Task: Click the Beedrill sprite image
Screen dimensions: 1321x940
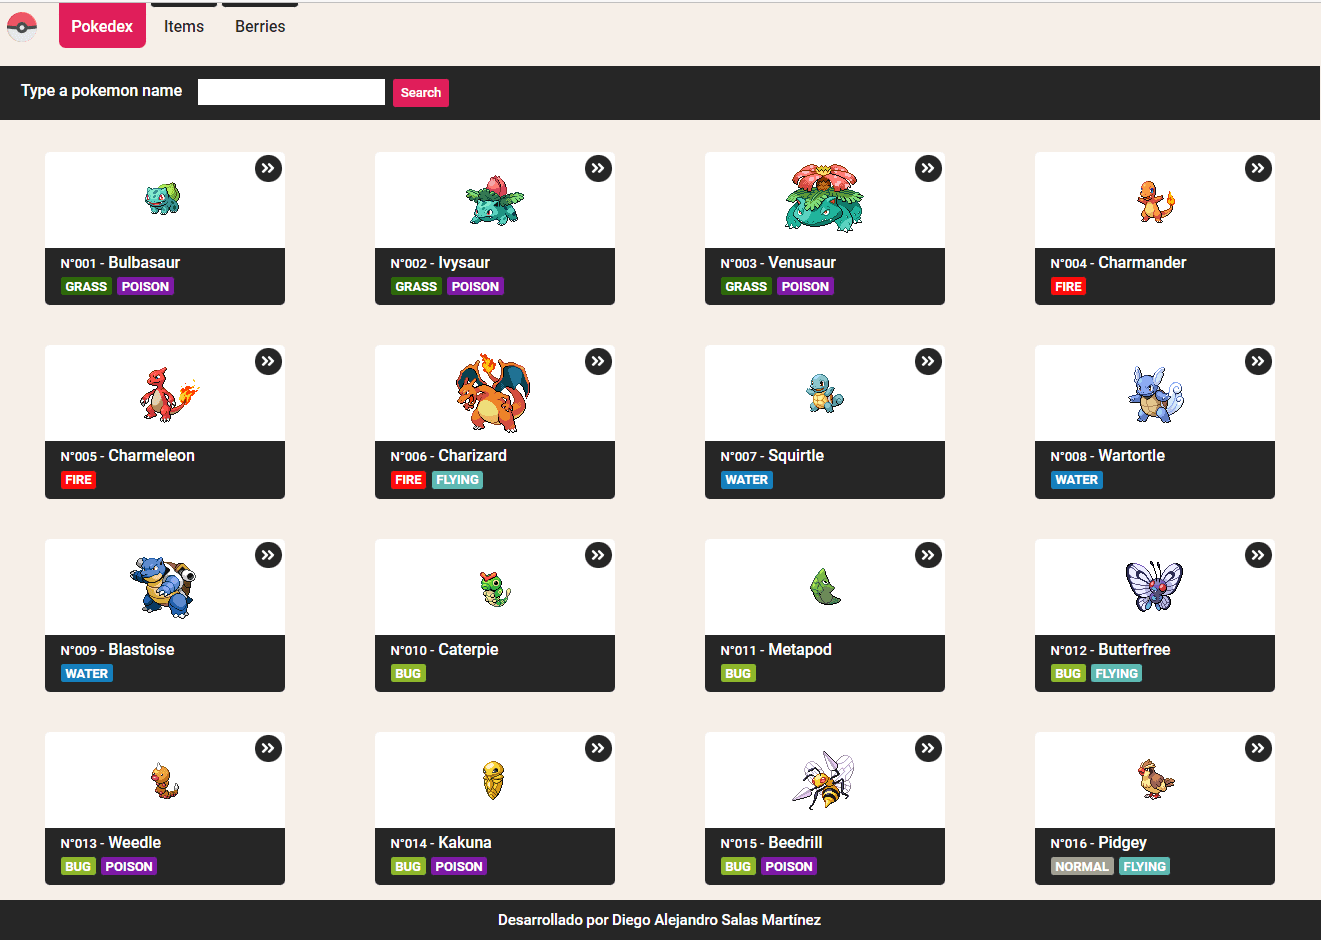Action: pyautogui.click(x=823, y=780)
